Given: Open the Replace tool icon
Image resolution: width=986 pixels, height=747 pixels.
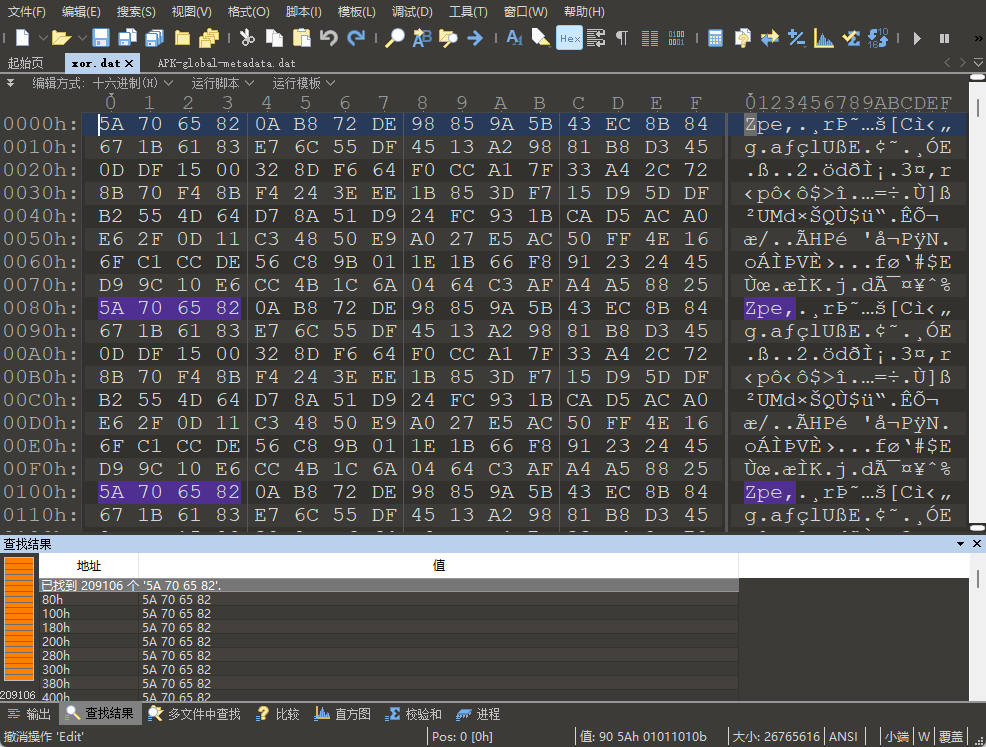Looking at the screenshot, I should coord(420,38).
